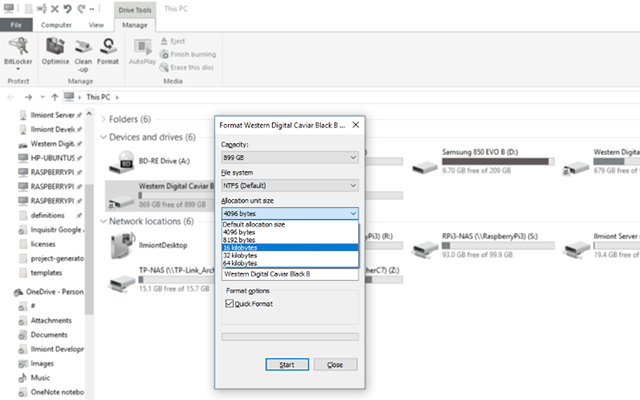Toggle the Quick Format checkbox
Screen dimensions: 640x400
(229, 303)
